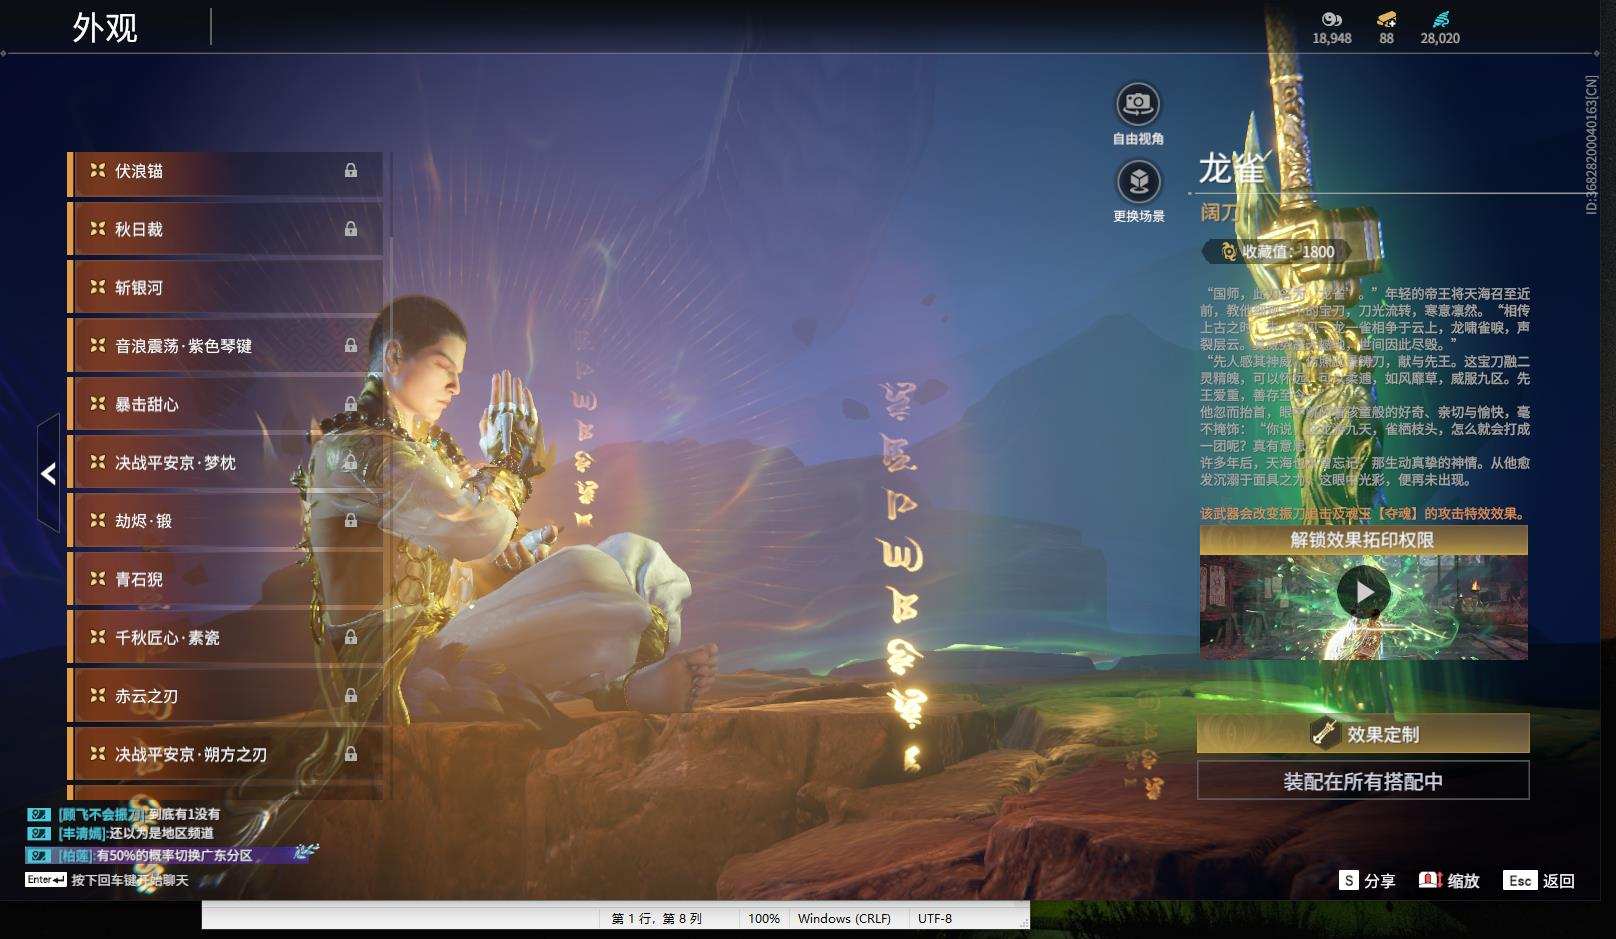Click the S 分享 share button
The width and height of the screenshot is (1616, 939).
(1367, 880)
